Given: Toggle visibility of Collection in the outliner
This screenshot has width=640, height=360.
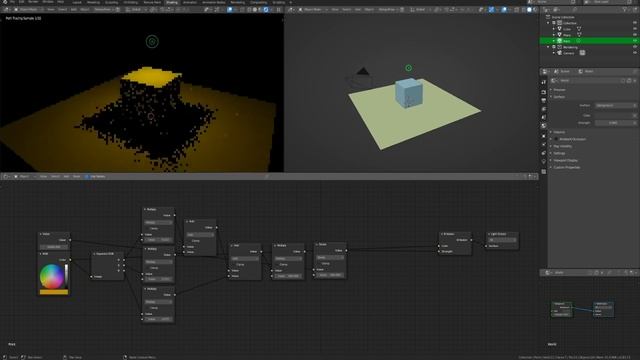Looking at the screenshot, I should click(635, 23).
